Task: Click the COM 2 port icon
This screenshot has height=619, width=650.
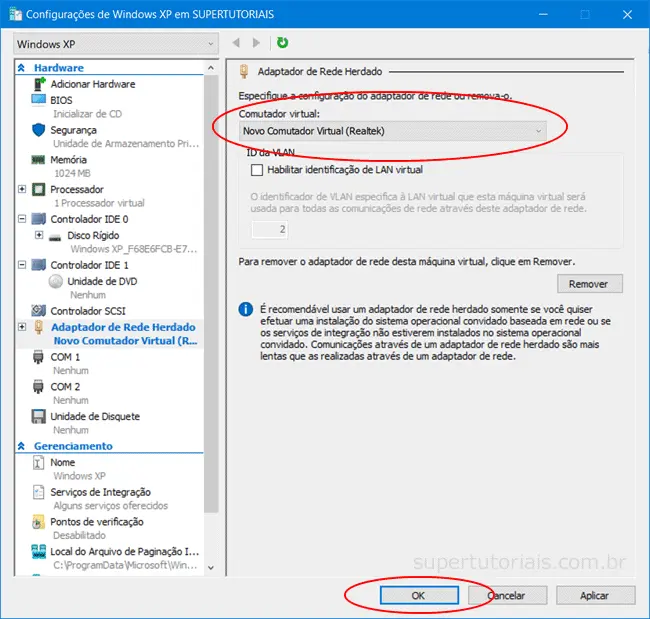Action: click(38, 386)
